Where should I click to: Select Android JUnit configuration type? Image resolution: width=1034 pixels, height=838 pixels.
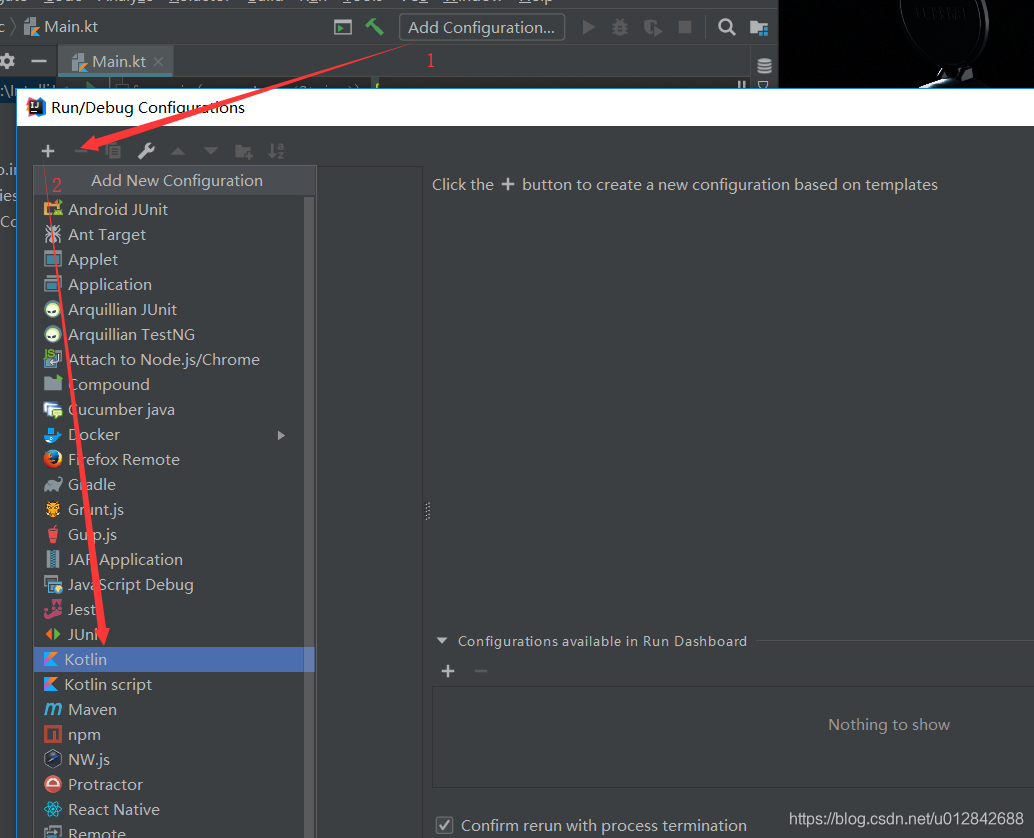(170, 209)
